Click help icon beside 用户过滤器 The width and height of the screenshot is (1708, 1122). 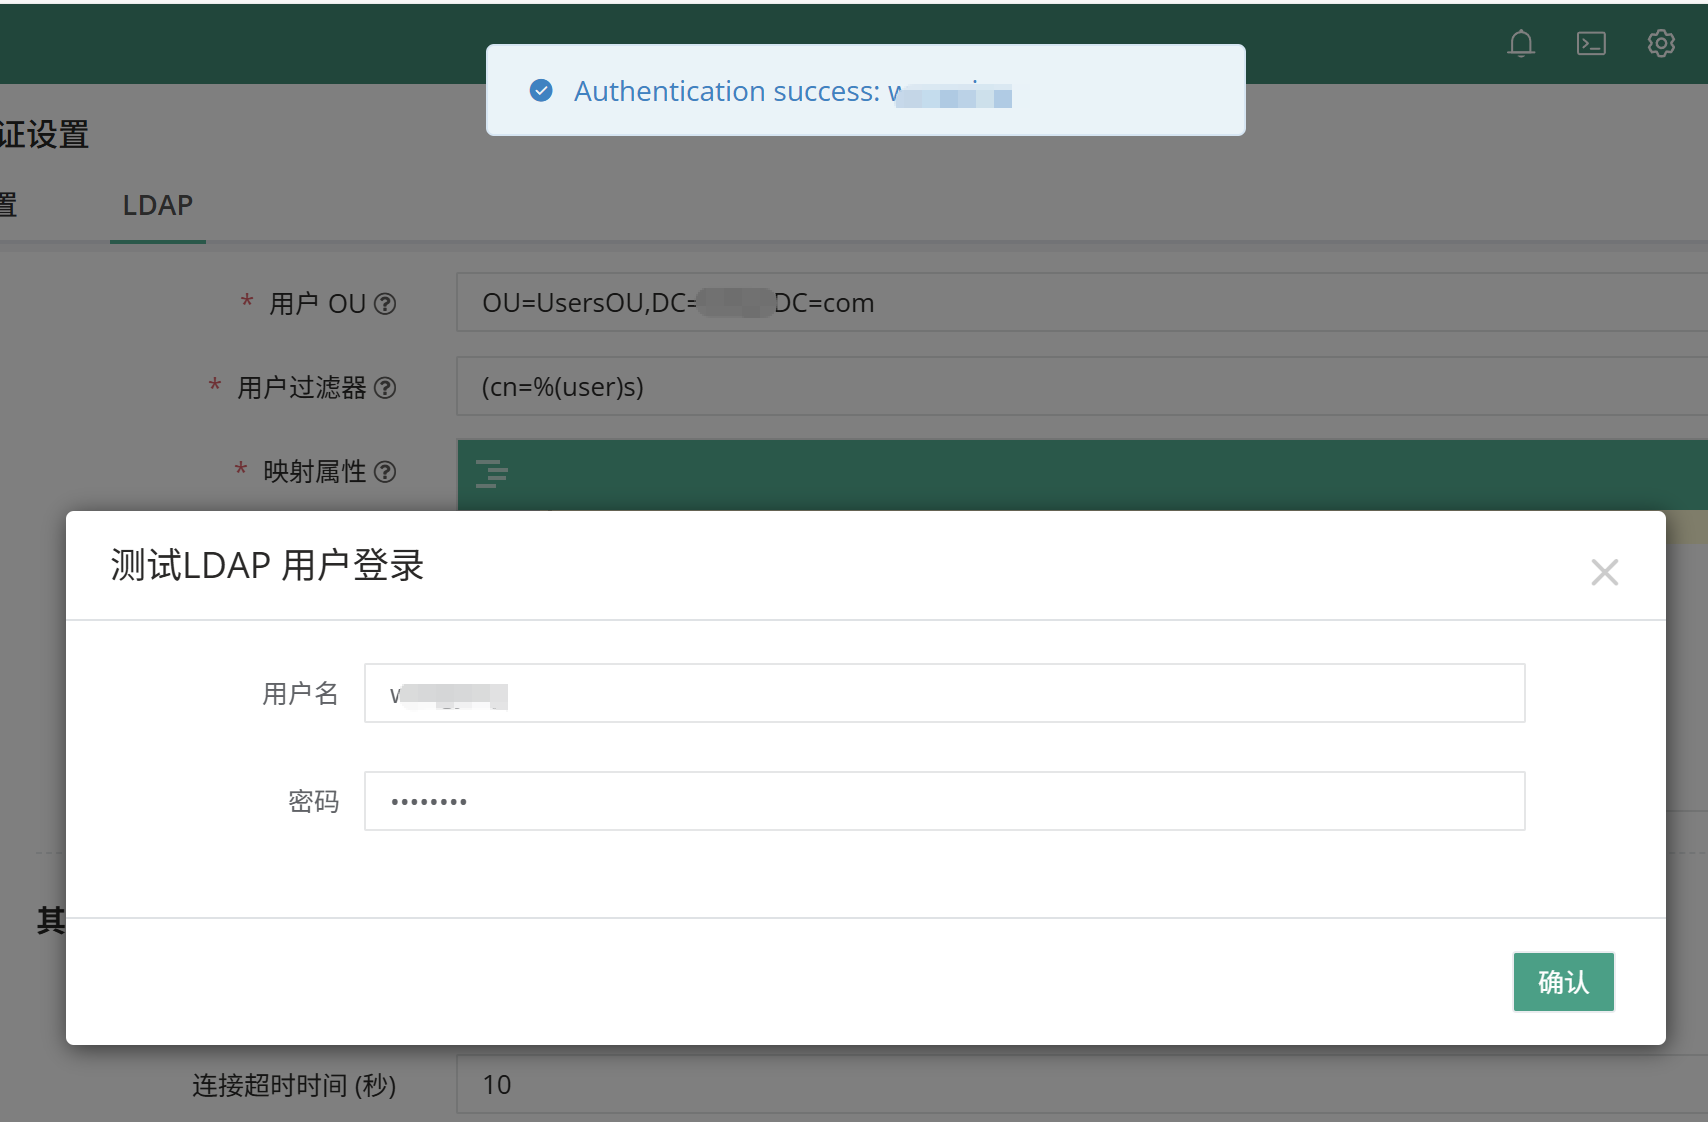coord(385,387)
